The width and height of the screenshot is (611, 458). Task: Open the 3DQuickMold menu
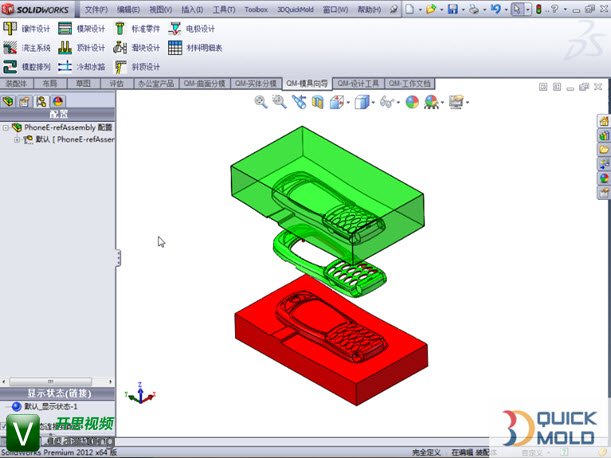coord(295,9)
